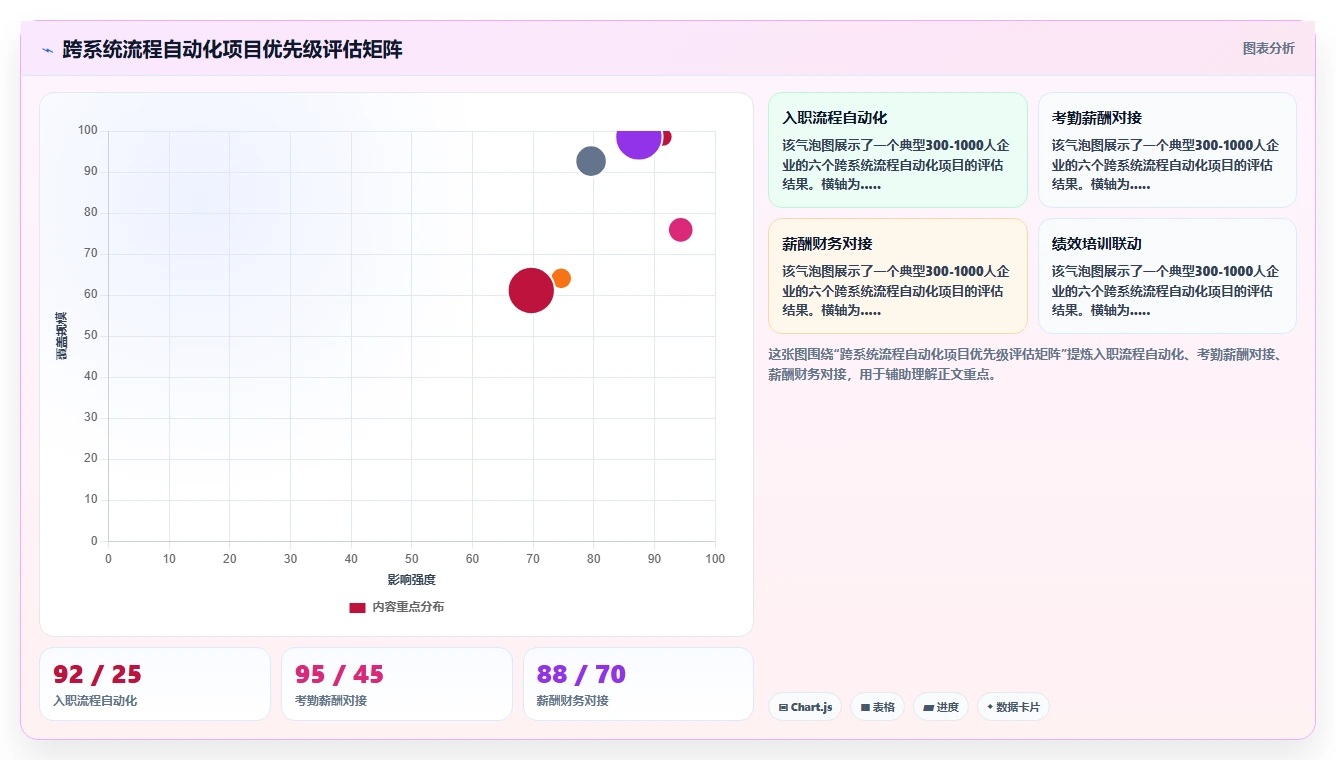
Task: Click the 薪酬财务对接 label under 88 / 70
Action: point(573,701)
